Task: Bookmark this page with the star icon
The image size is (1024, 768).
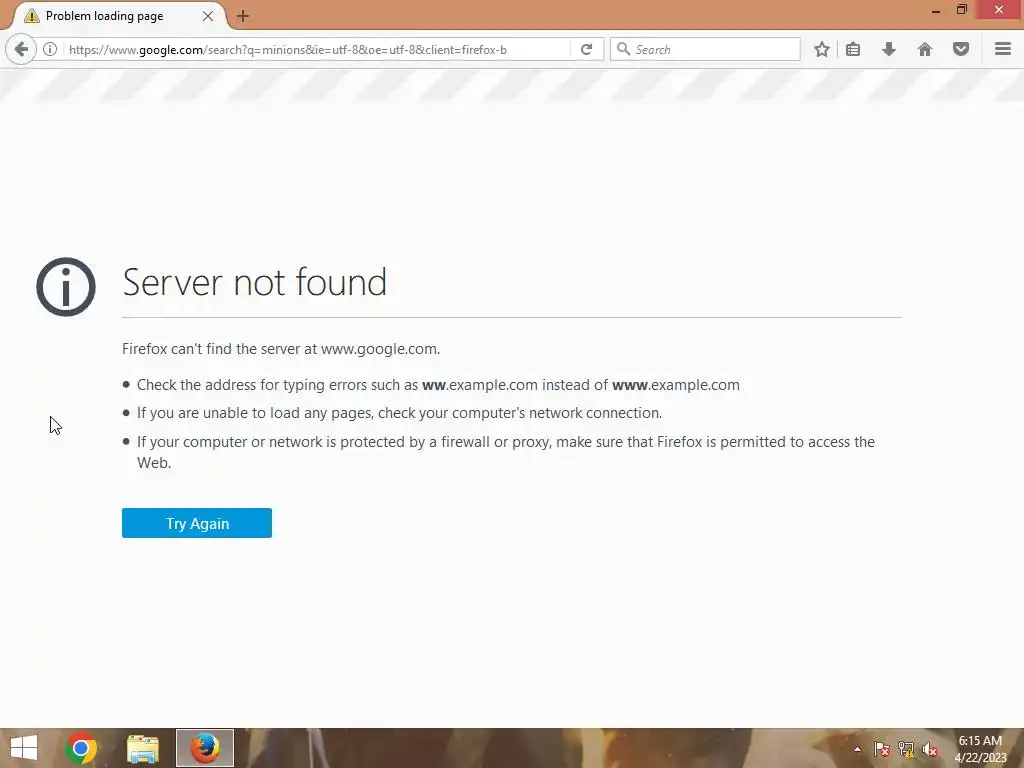Action: click(822, 50)
